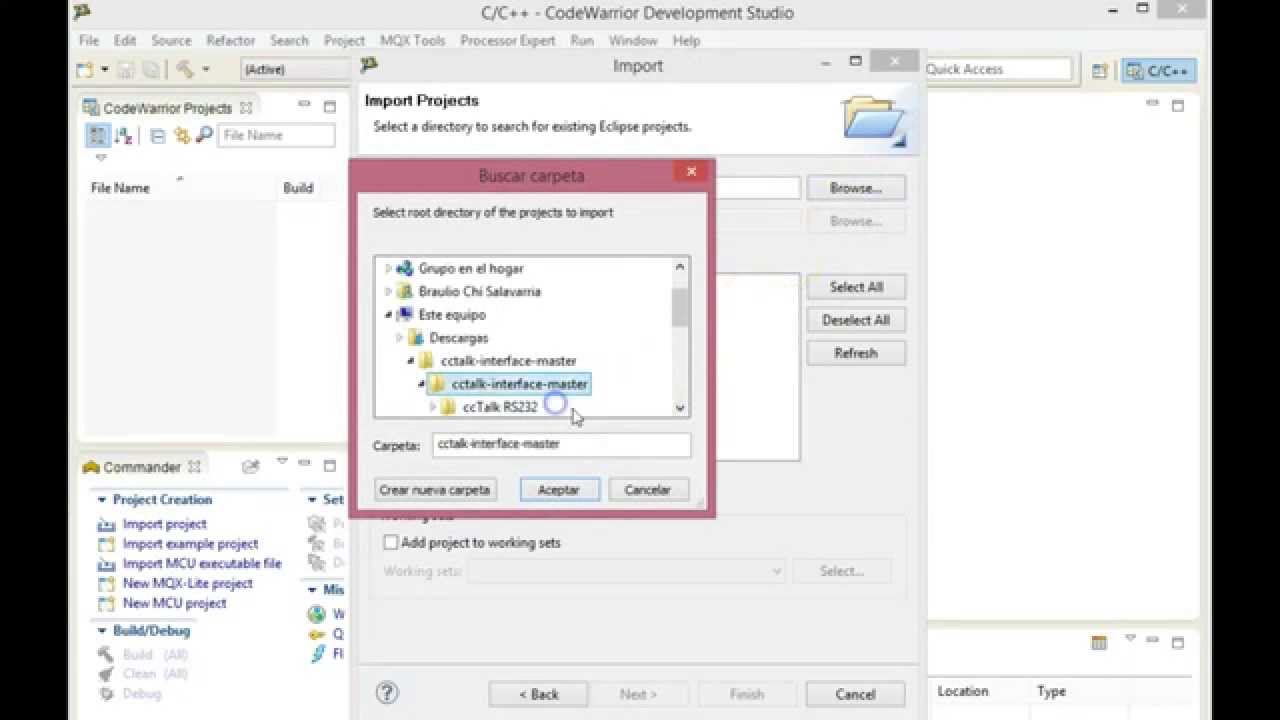This screenshot has width=1280, height=720.
Task: Collapse the Este equipo tree node
Action: (388, 314)
